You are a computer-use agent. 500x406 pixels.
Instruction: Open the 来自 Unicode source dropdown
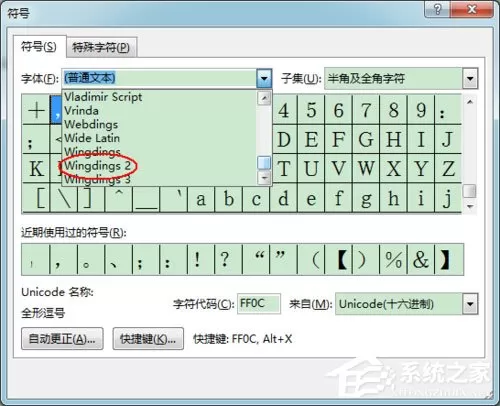470,304
